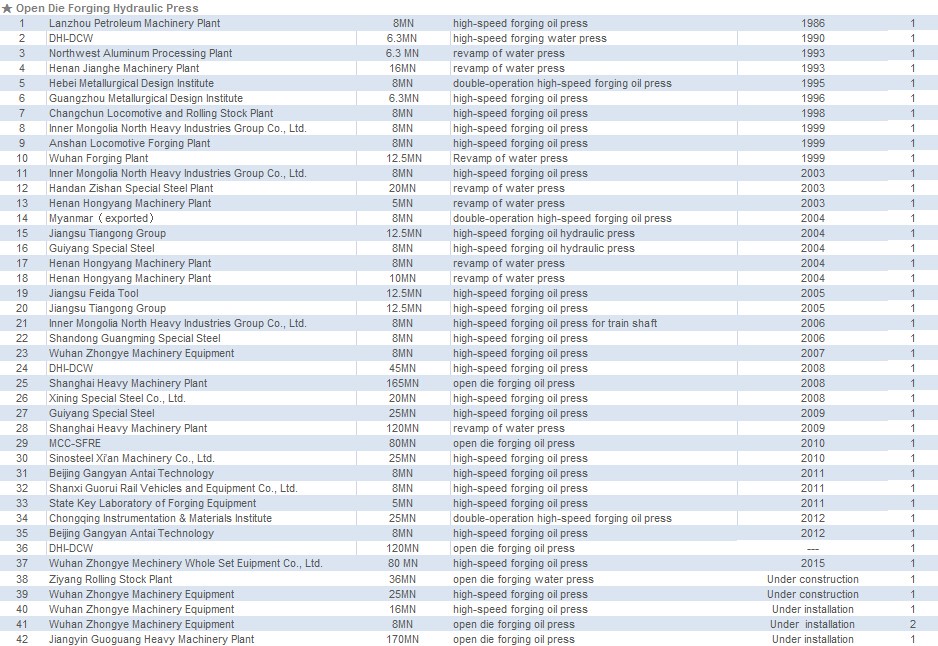Click the '80 MN' capacity in row 37

[x=403, y=563]
